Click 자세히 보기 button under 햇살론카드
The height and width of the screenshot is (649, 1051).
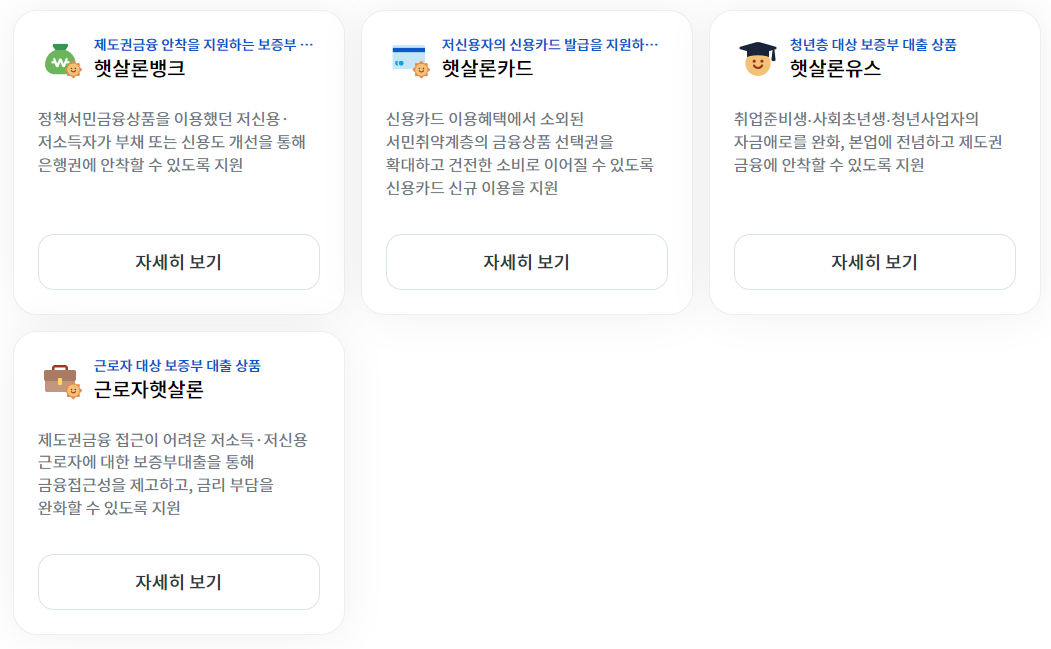click(x=527, y=261)
